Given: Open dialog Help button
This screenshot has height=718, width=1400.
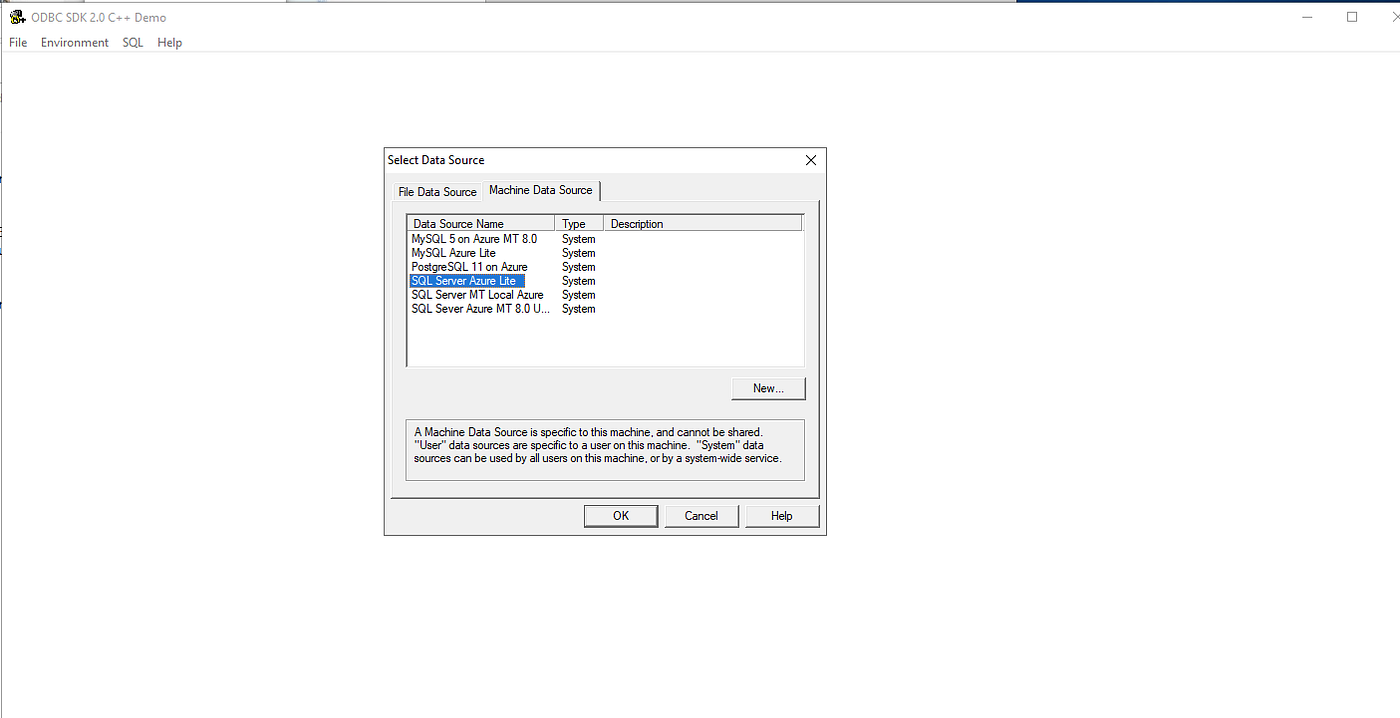Looking at the screenshot, I should tap(782, 516).
